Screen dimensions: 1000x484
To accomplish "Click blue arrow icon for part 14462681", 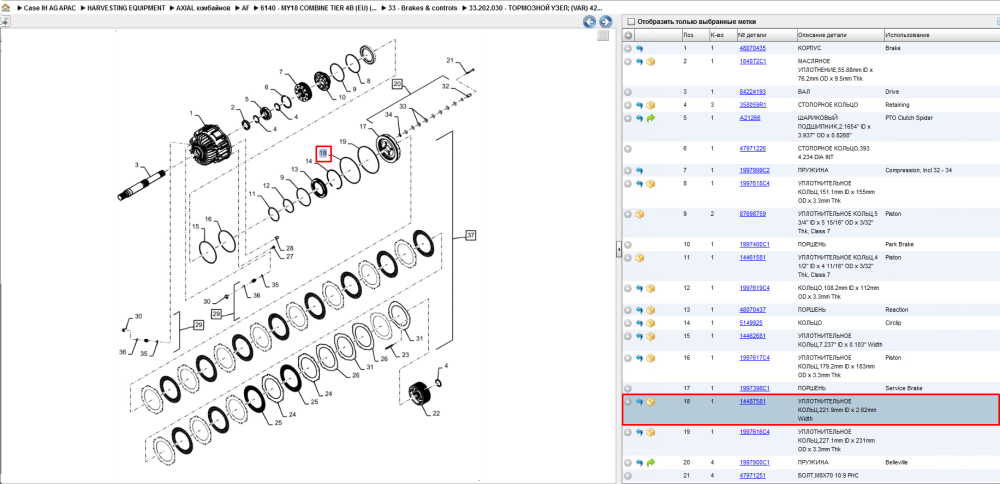I will [x=639, y=336].
